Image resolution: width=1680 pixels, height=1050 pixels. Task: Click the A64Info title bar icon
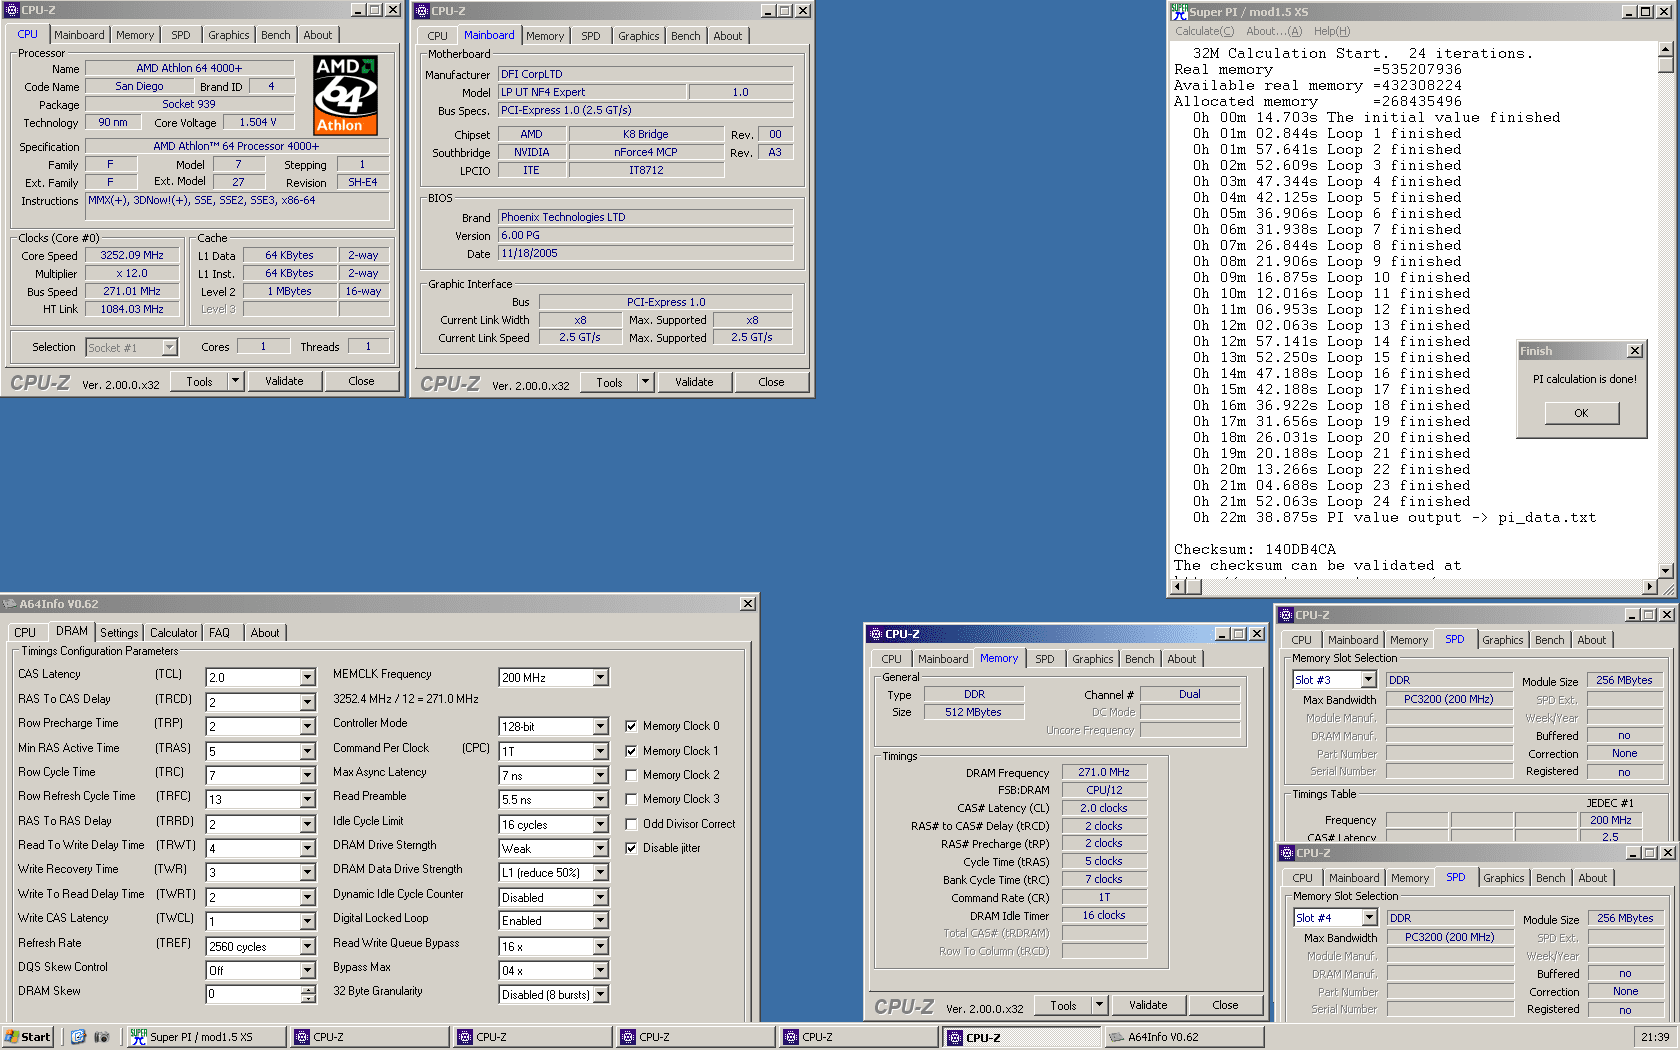(x=10, y=604)
